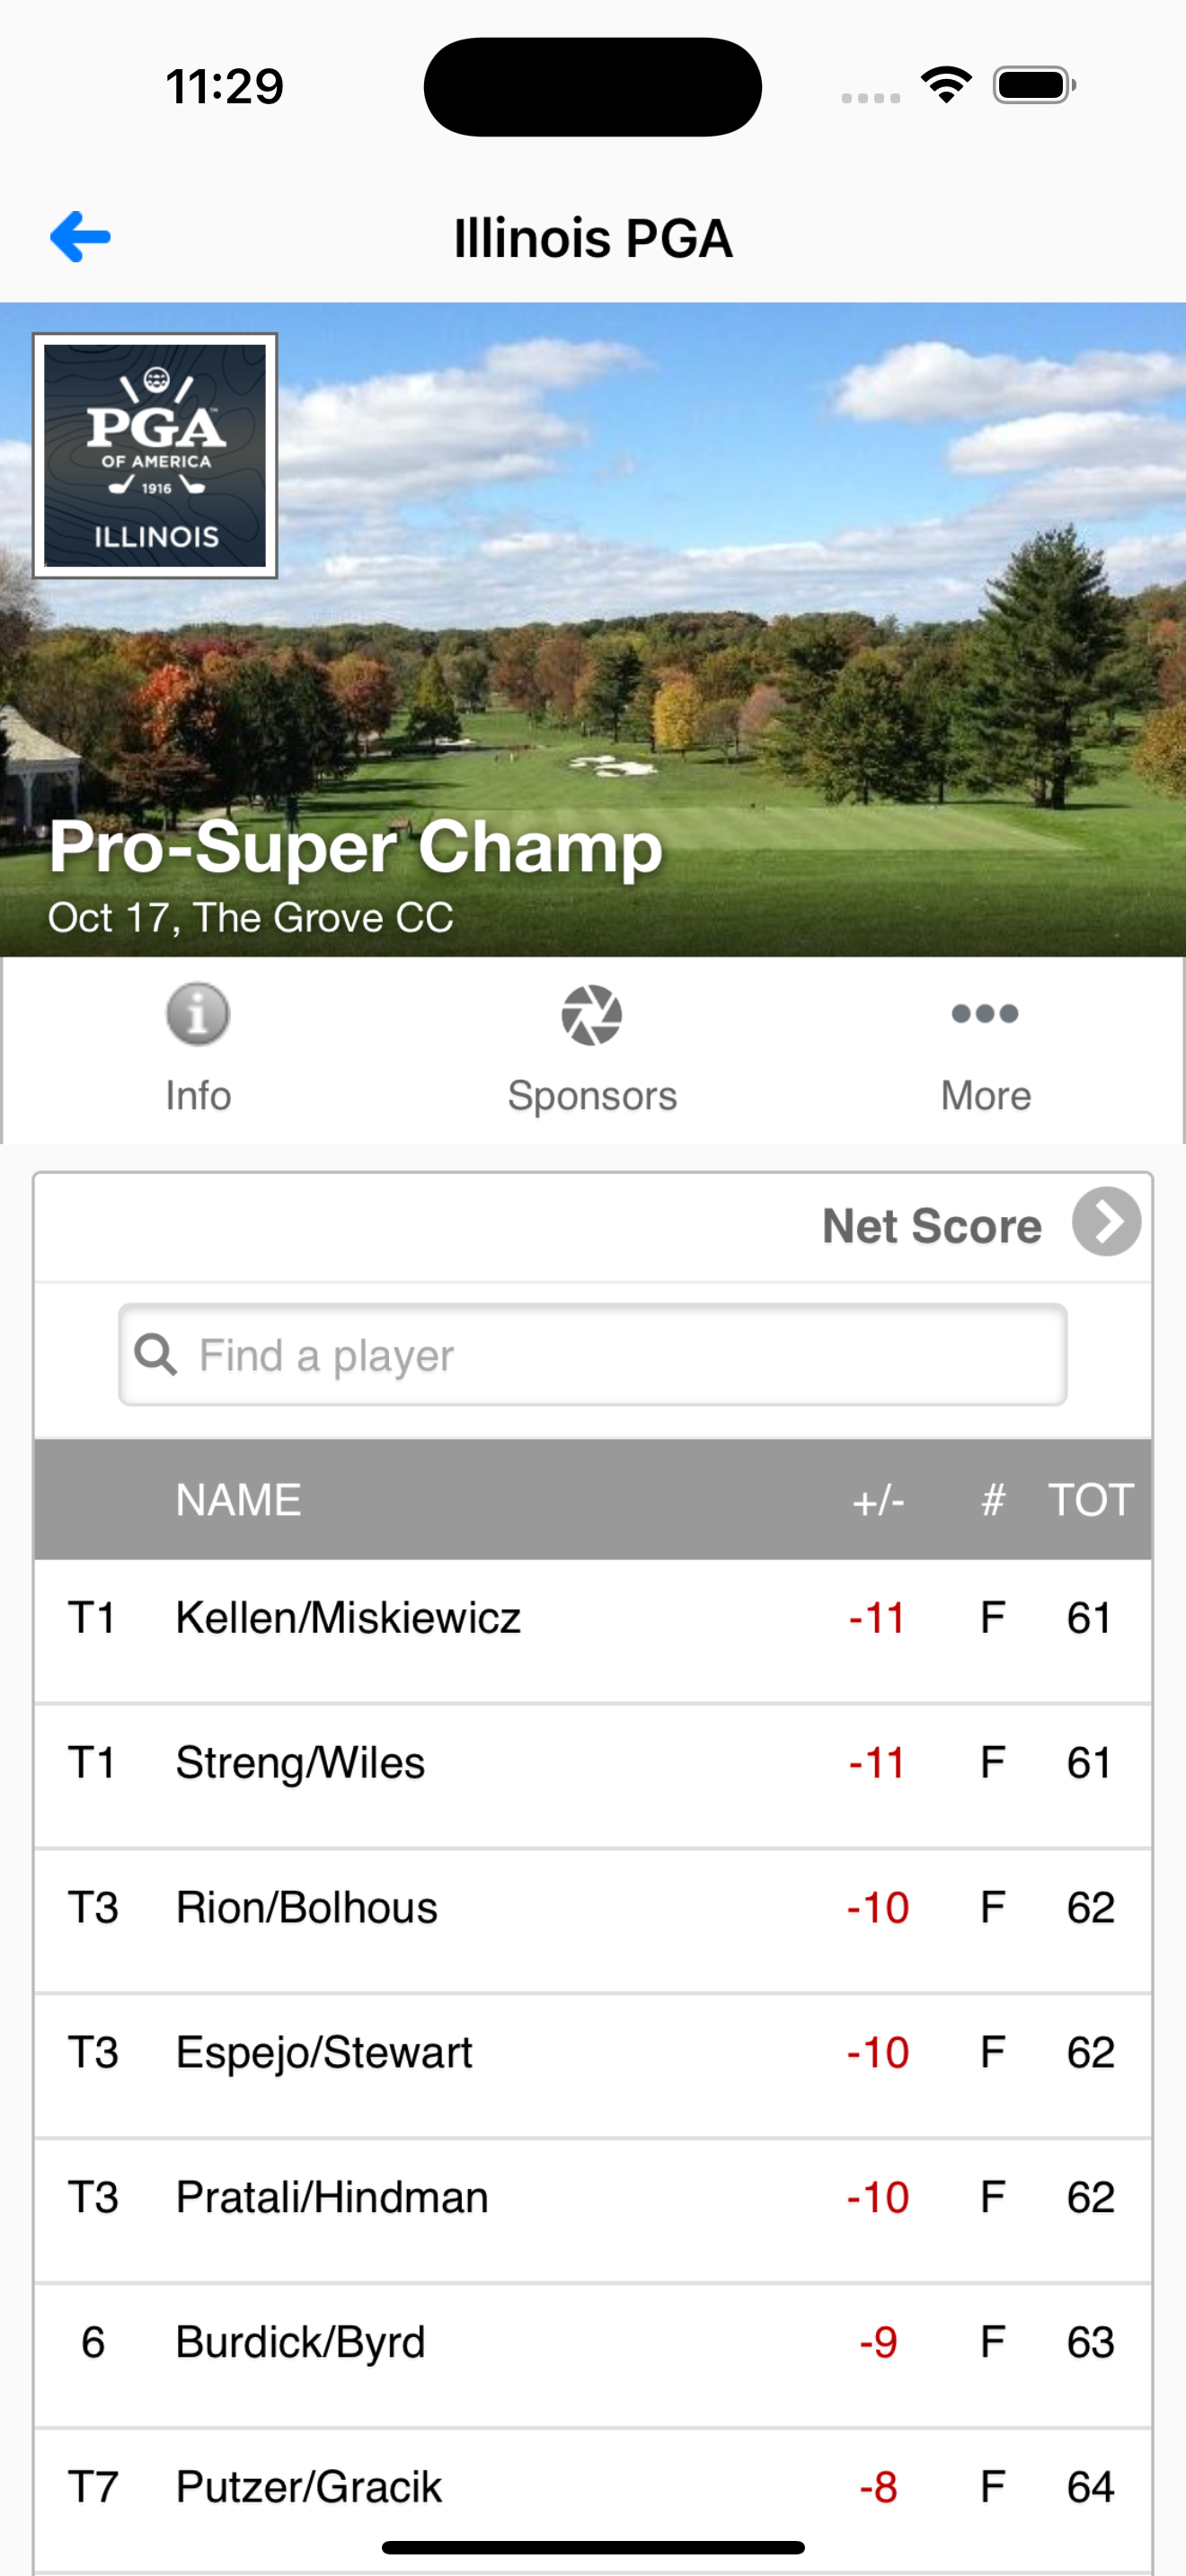Focus the Find a player field

click(x=592, y=1354)
